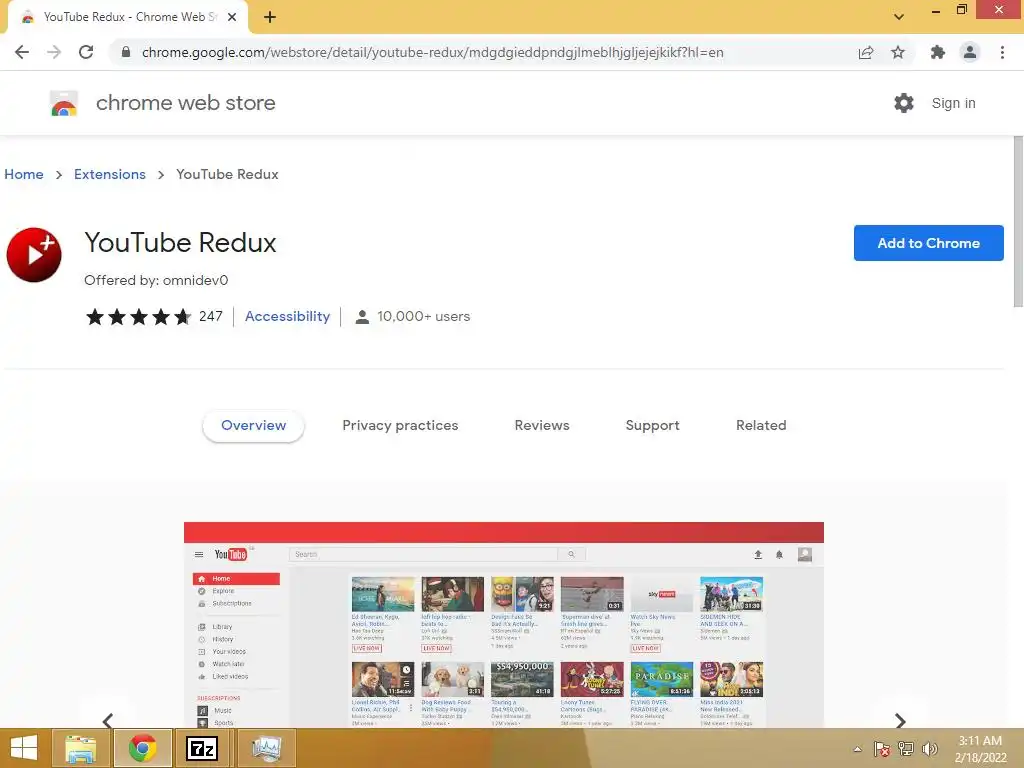Open the Reviews tab
The height and width of the screenshot is (768, 1024).
(542, 425)
